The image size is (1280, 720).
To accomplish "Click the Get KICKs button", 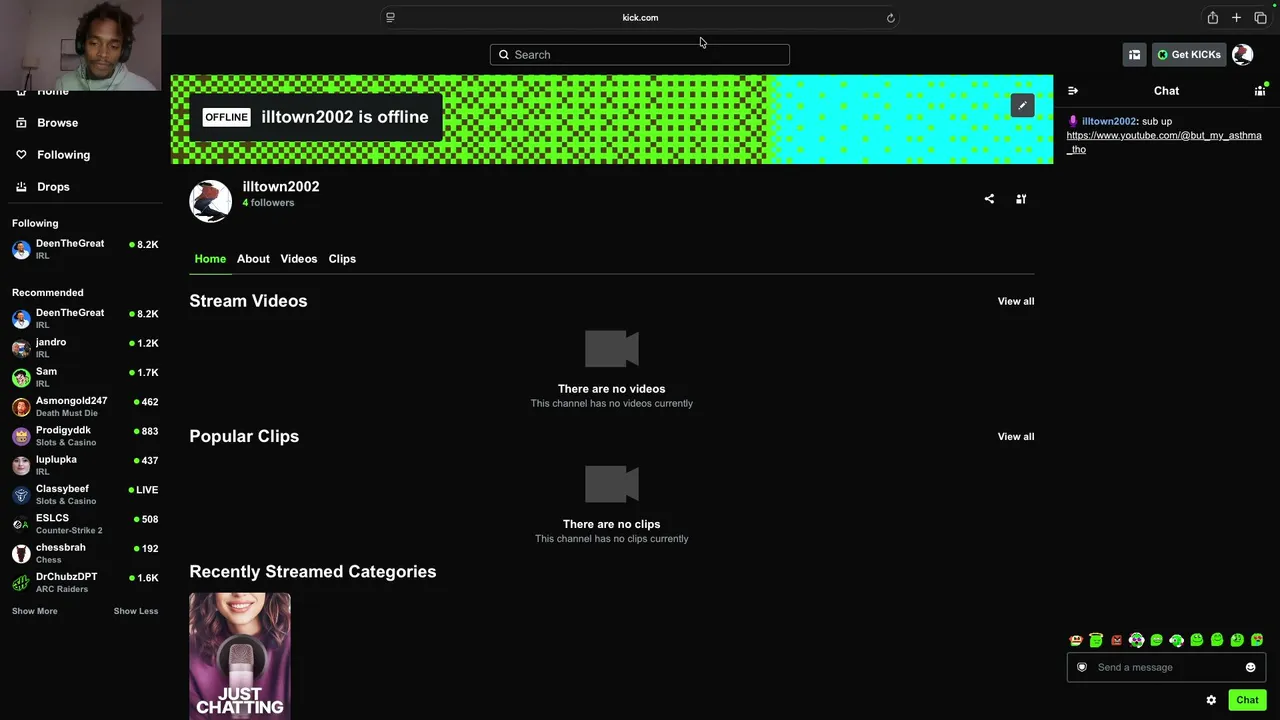I will click(x=1189, y=55).
